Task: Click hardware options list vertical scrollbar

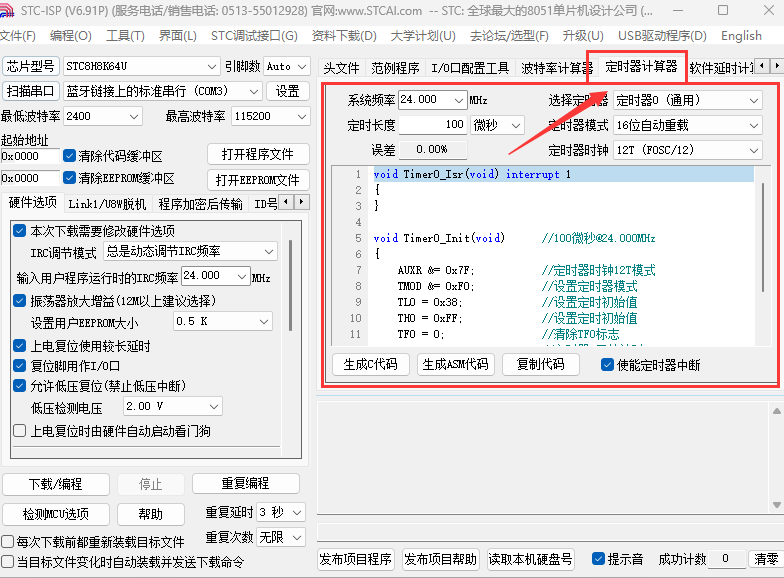Action: [290, 285]
